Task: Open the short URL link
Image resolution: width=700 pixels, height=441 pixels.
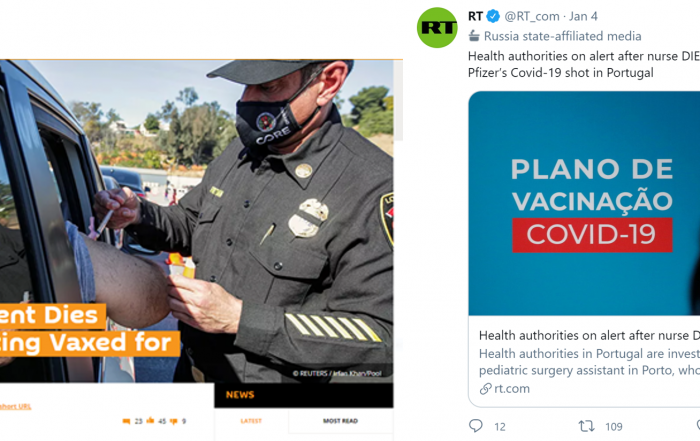Action: [x=15, y=406]
